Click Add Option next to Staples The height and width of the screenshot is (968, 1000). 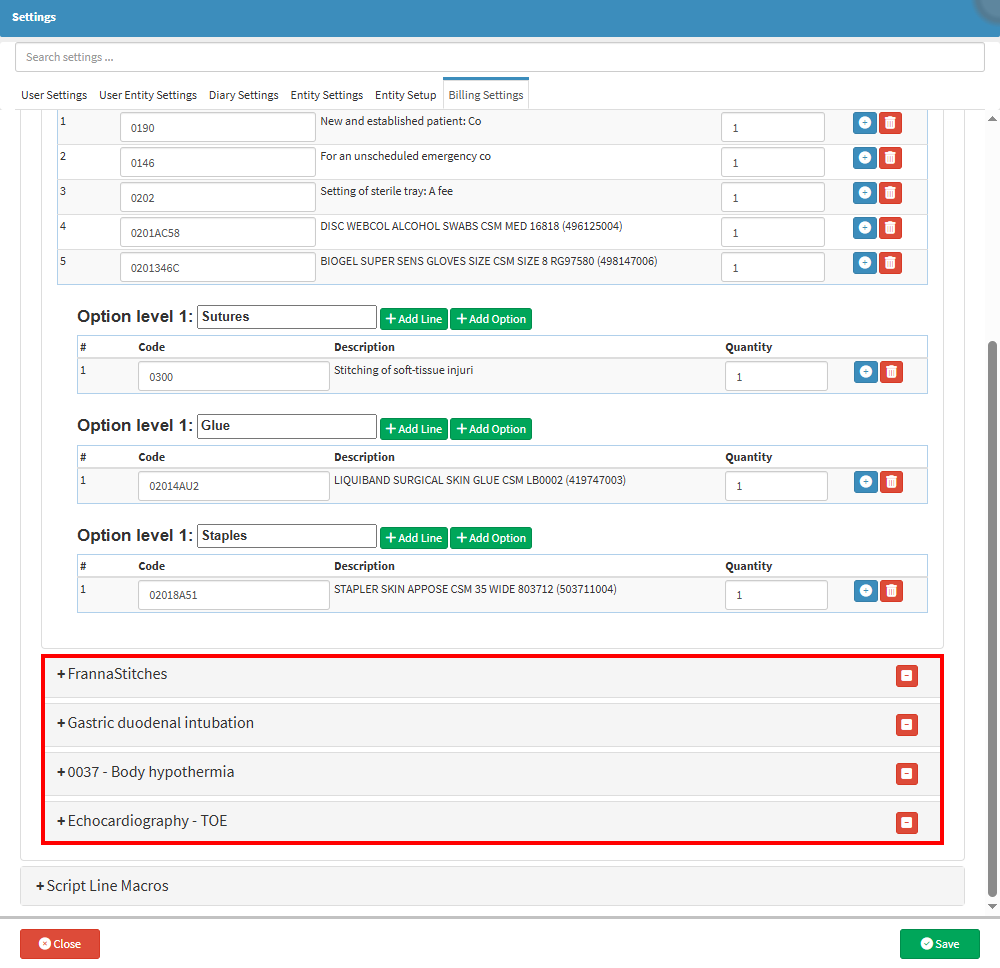[491, 538]
